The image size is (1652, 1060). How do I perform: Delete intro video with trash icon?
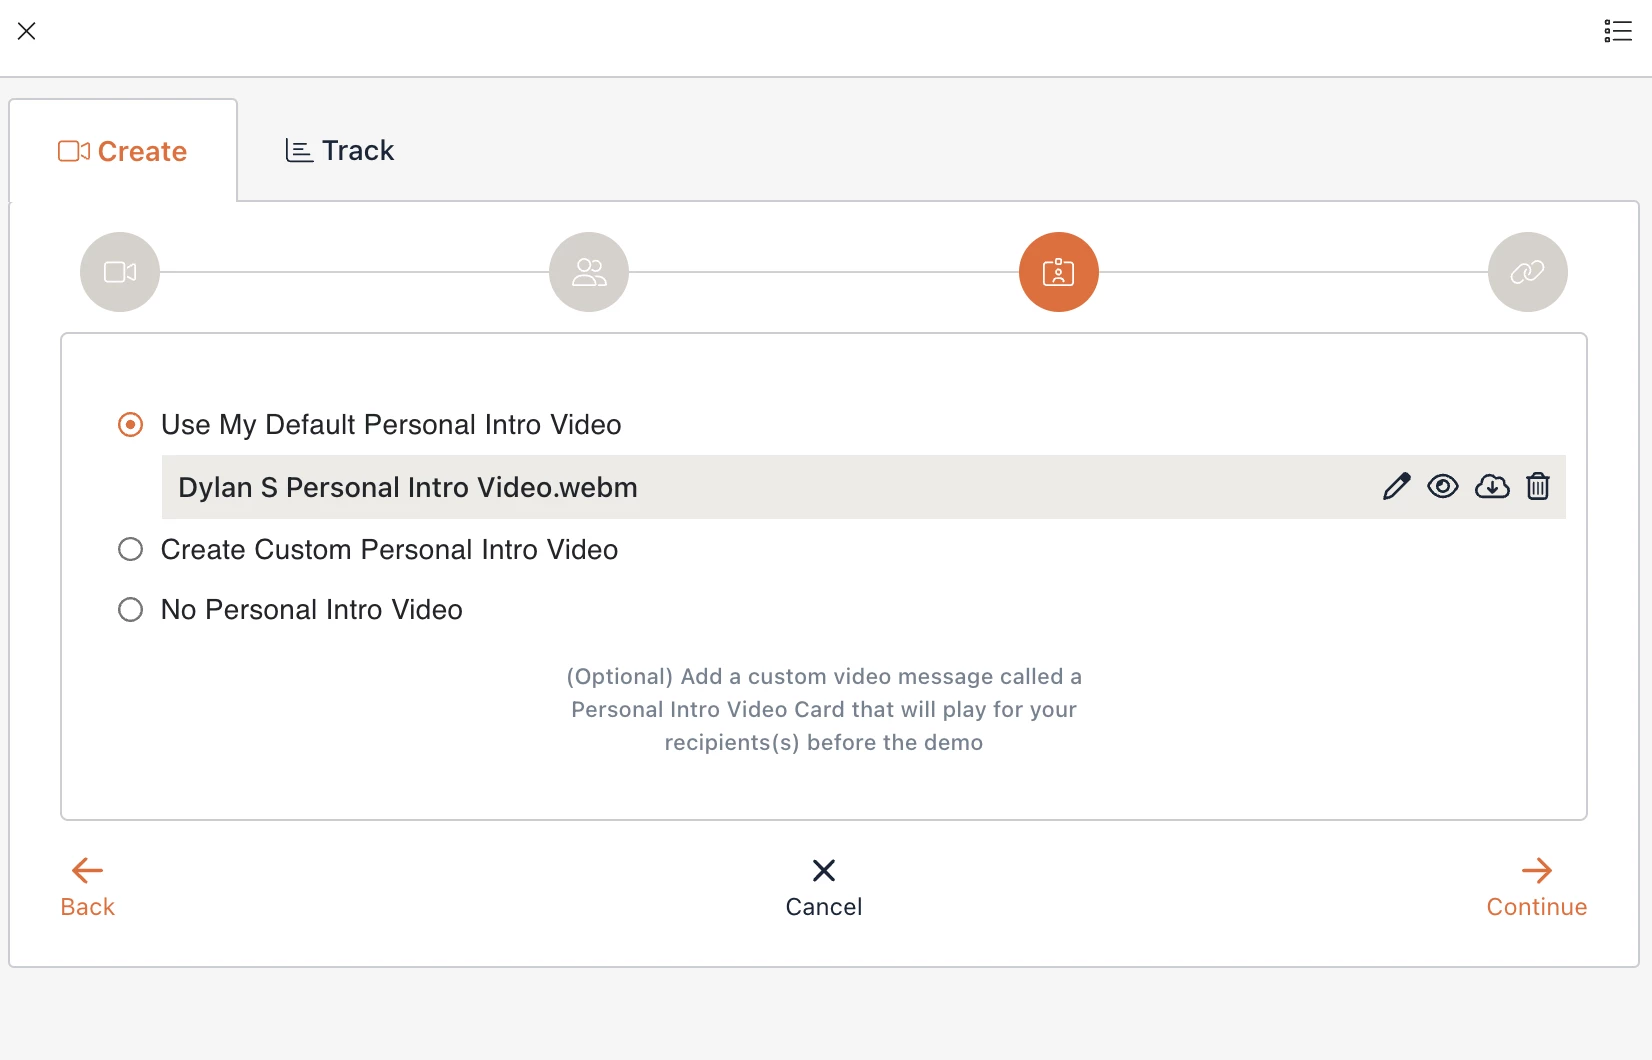(1538, 487)
